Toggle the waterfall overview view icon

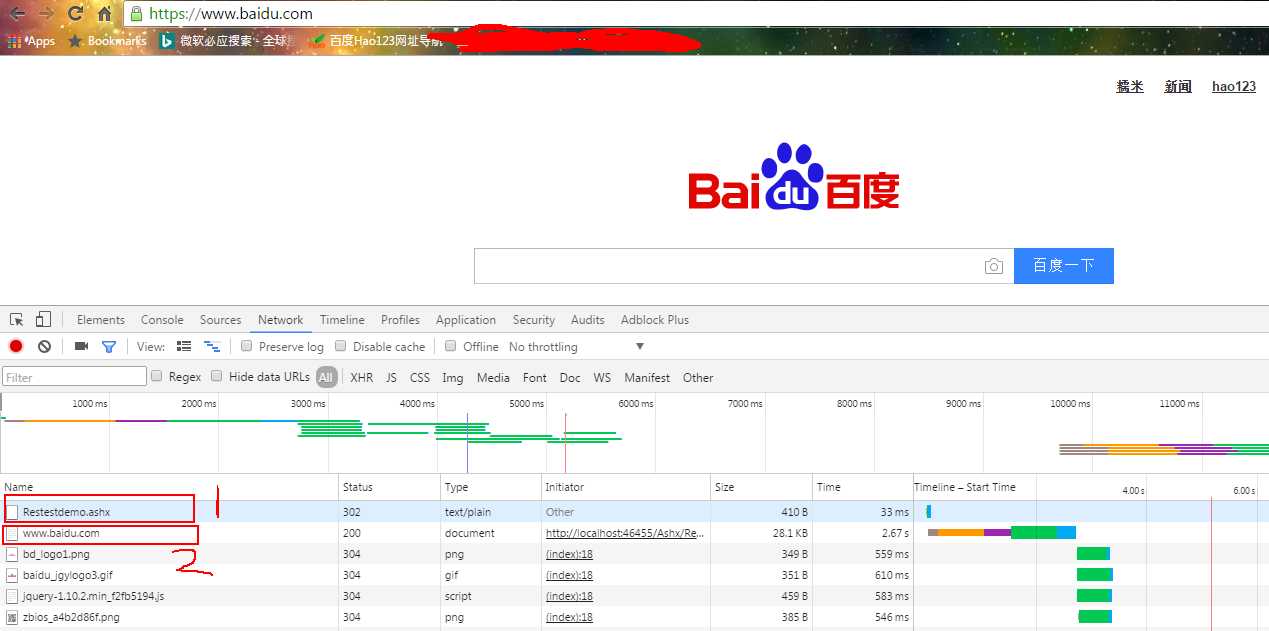212,346
